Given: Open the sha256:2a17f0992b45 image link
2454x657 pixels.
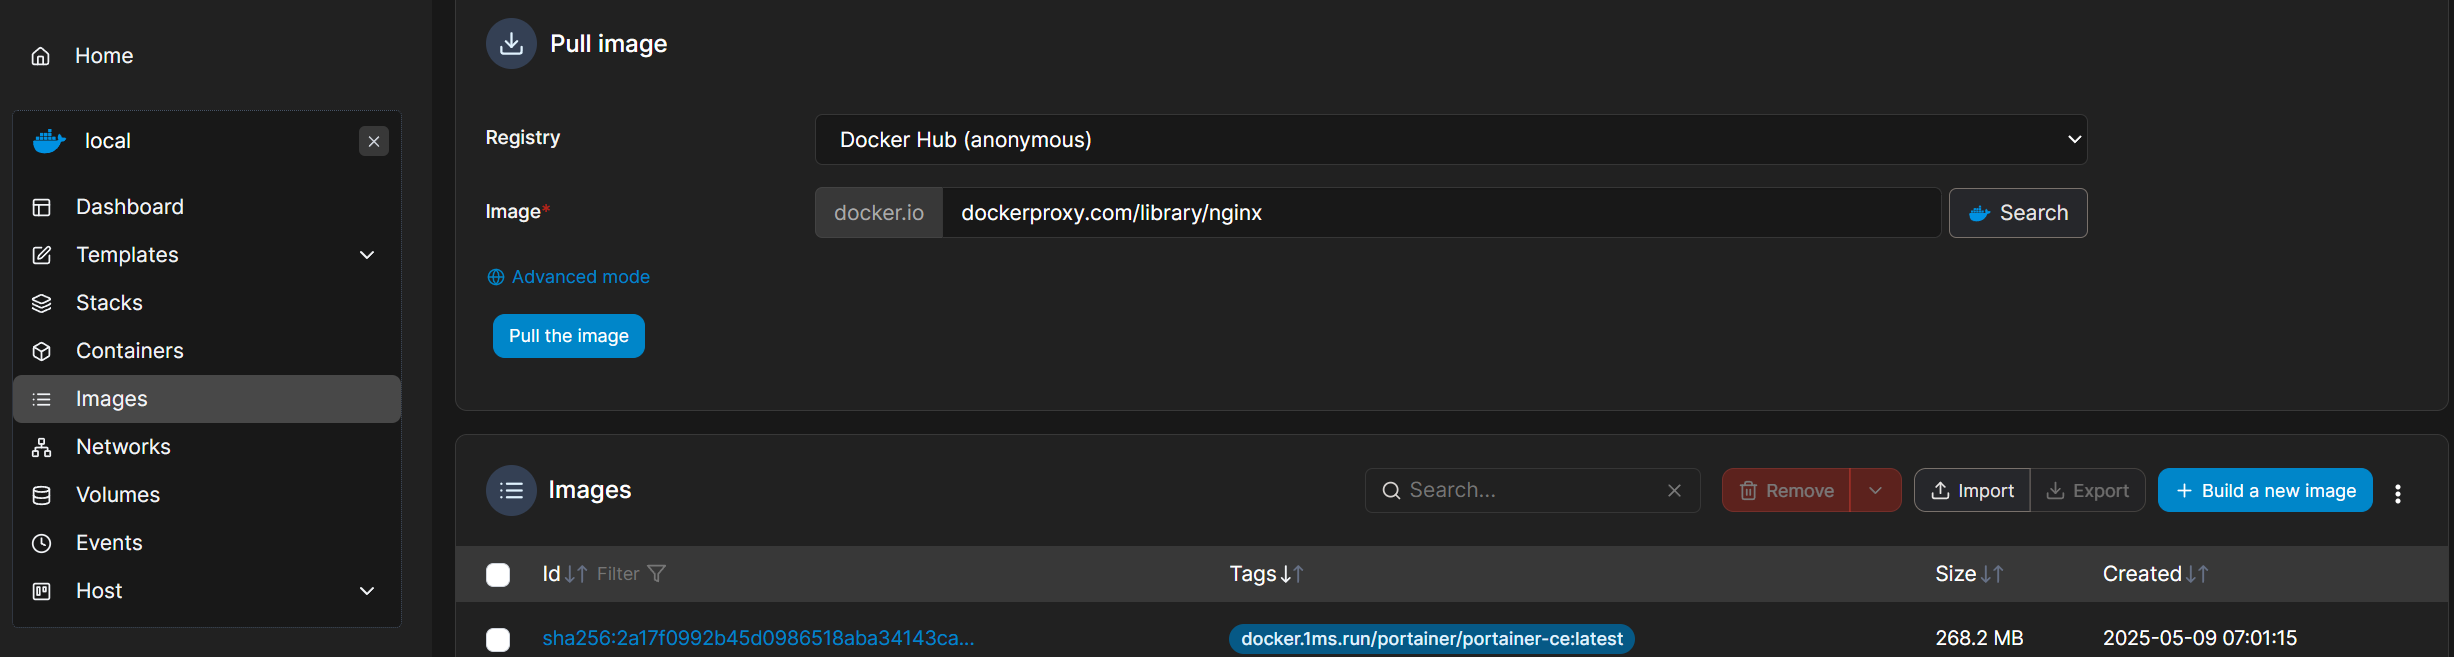Looking at the screenshot, I should coord(758,638).
